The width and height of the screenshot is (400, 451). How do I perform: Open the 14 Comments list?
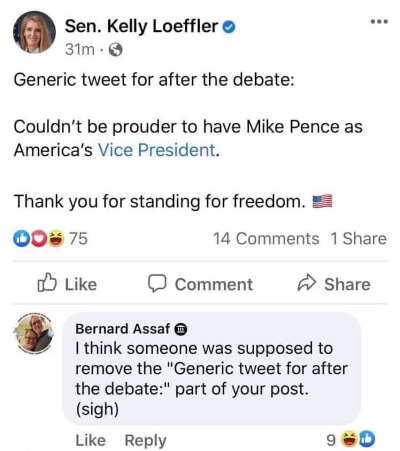coord(266,239)
